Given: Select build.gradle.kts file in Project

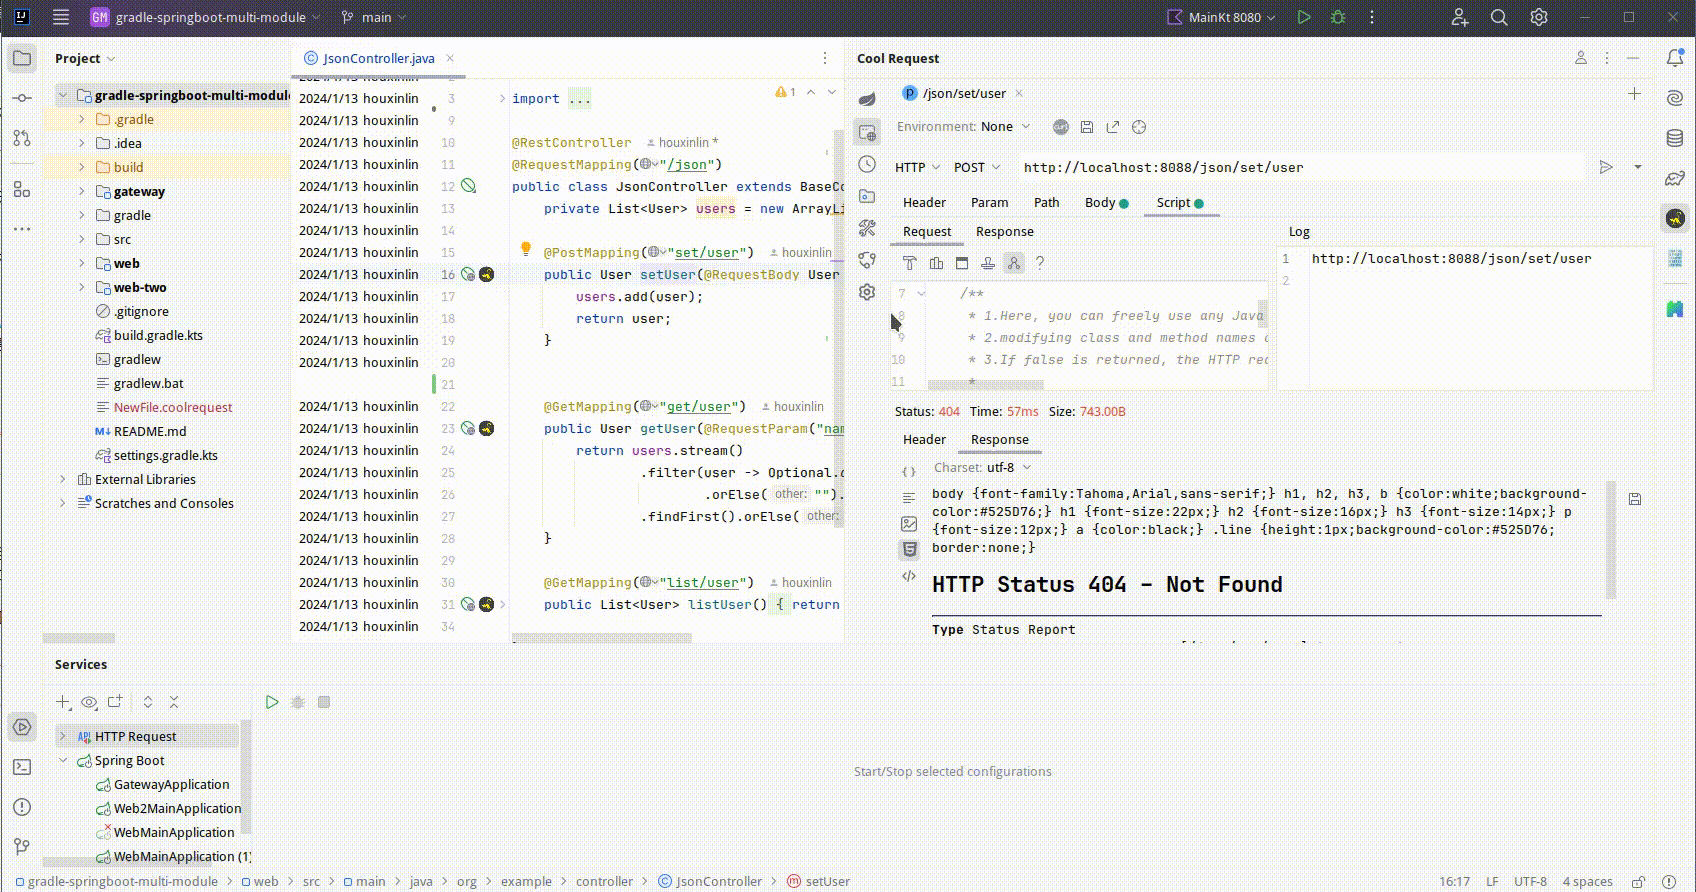Looking at the screenshot, I should coord(158,335).
